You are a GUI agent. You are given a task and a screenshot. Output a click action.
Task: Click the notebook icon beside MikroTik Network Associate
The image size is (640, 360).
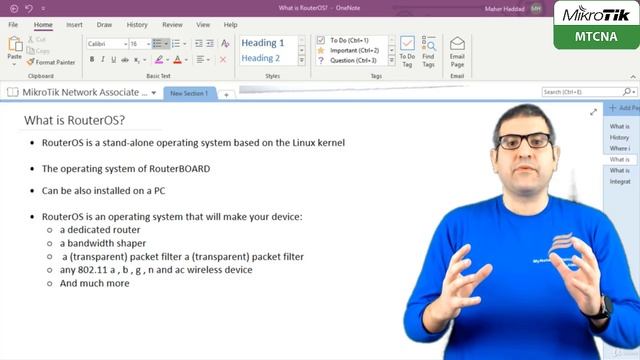(13, 92)
